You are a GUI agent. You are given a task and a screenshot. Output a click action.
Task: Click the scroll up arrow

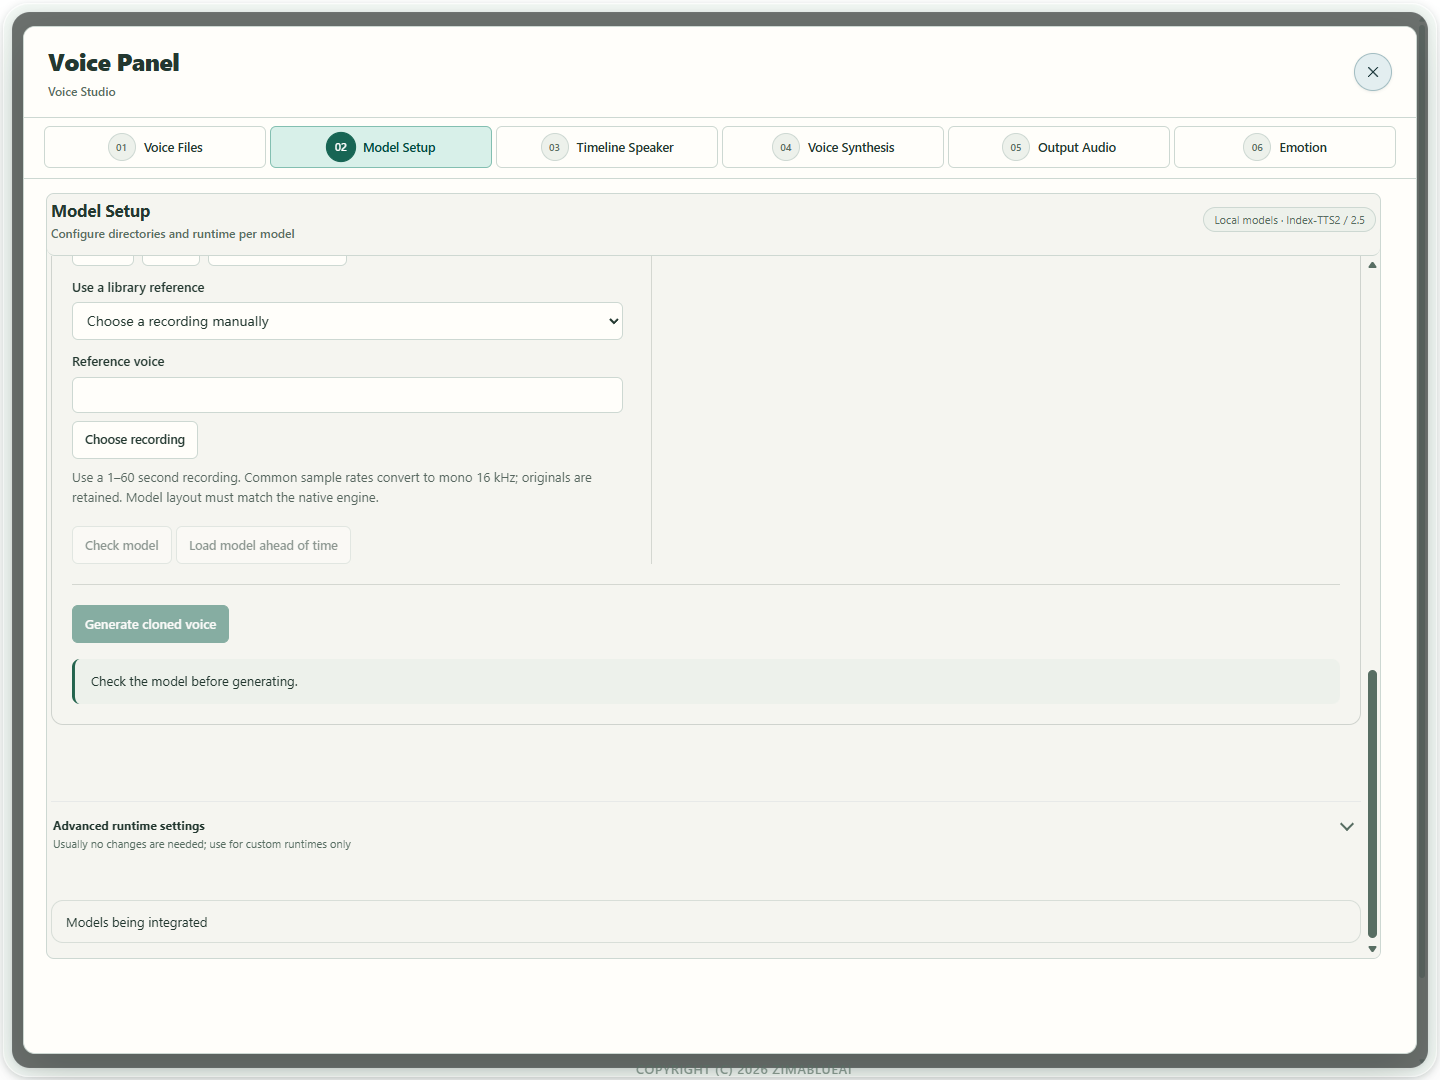[x=1372, y=265]
